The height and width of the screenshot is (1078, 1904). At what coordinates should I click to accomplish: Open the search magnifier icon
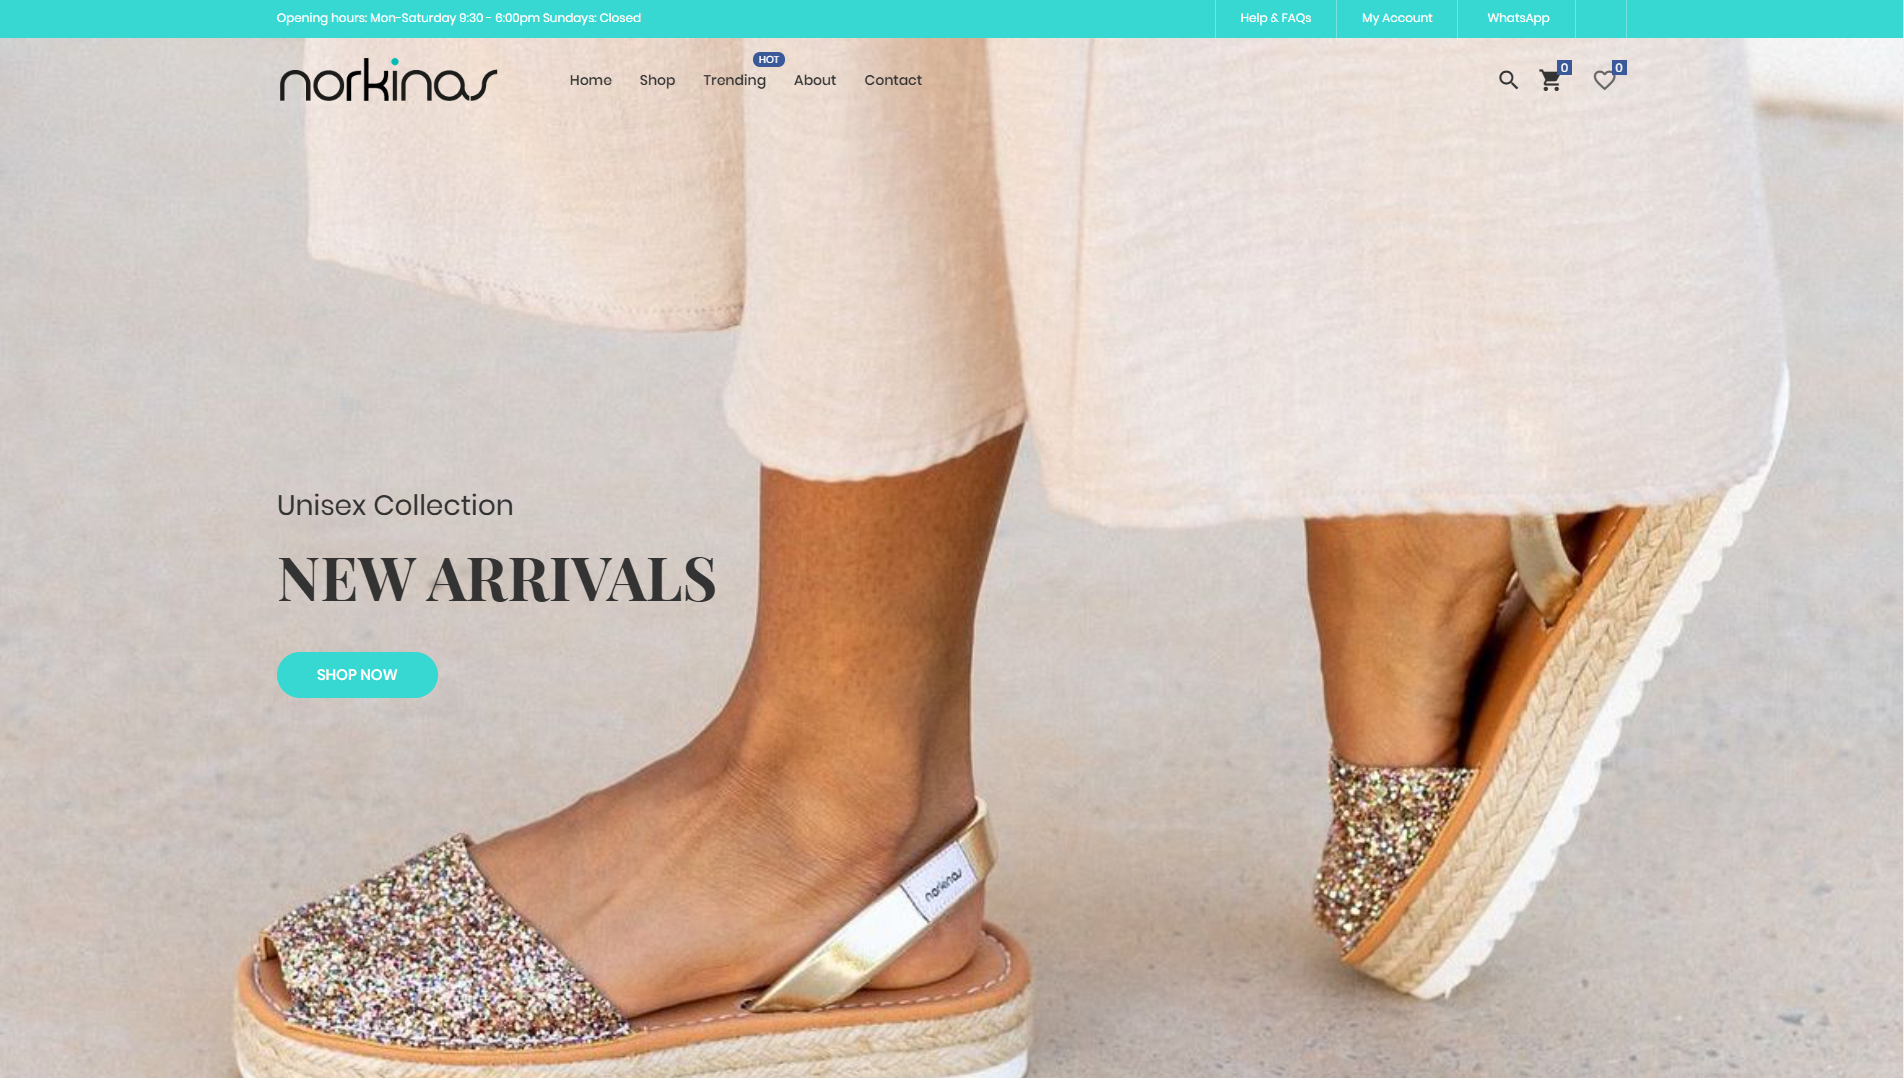click(1508, 80)
